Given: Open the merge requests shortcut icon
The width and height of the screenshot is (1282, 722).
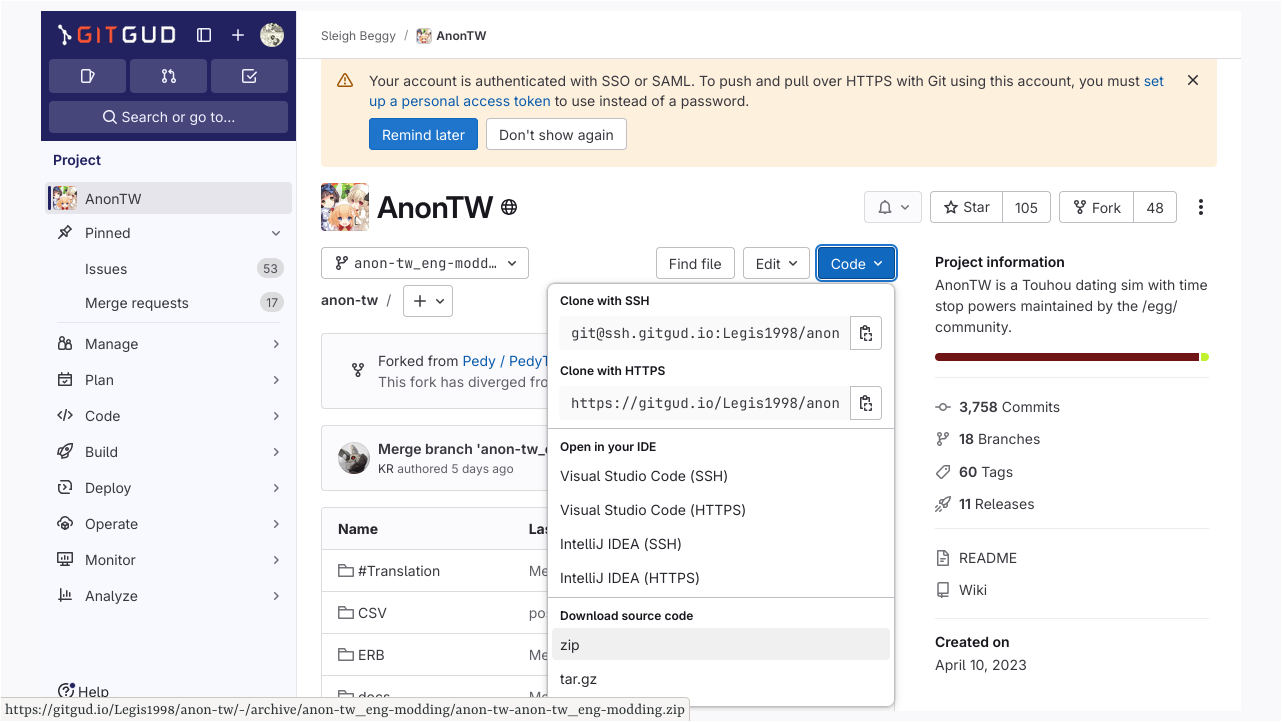Looking at the screenshot, I should pos(168,76).
